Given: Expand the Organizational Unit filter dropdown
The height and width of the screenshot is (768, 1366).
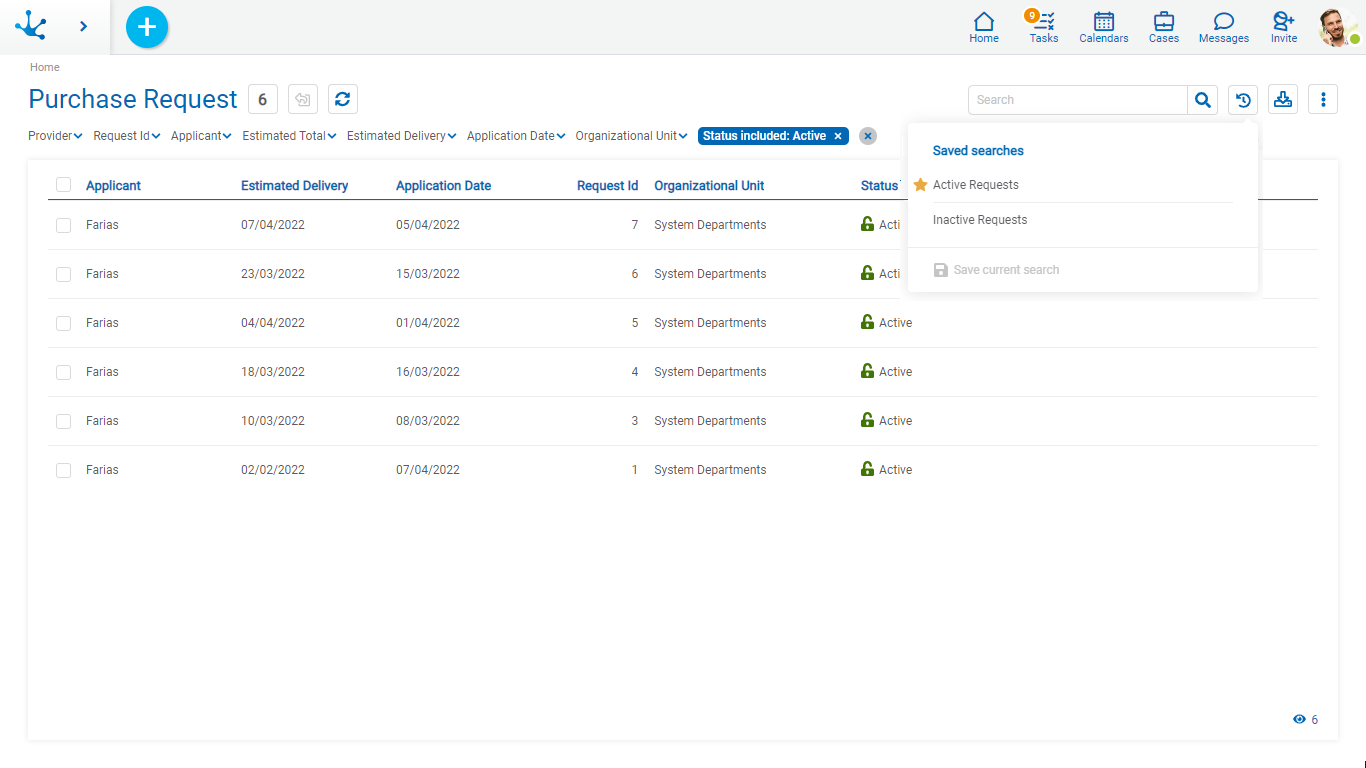Looking at the screenshot, I should pyautogui.click(x=631, y=136).
